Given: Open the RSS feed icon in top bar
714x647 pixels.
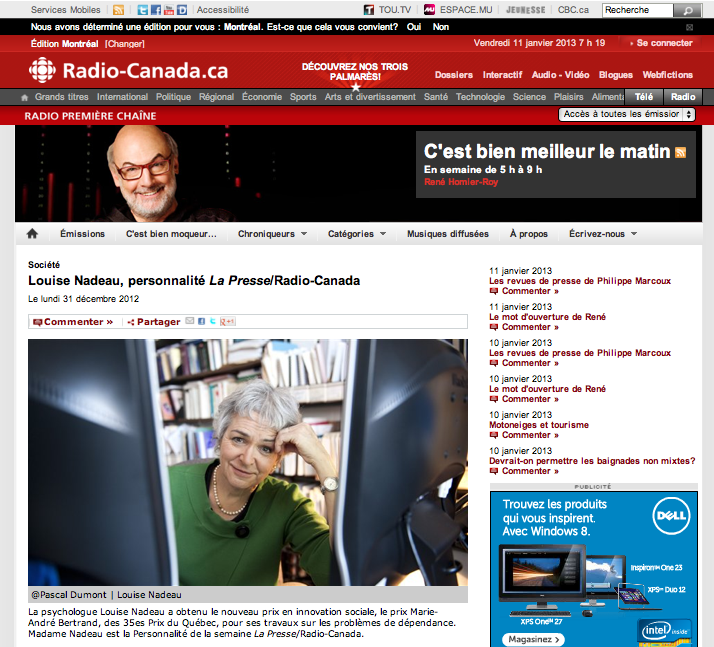Looking at the screenshot, I should (118, 10).
